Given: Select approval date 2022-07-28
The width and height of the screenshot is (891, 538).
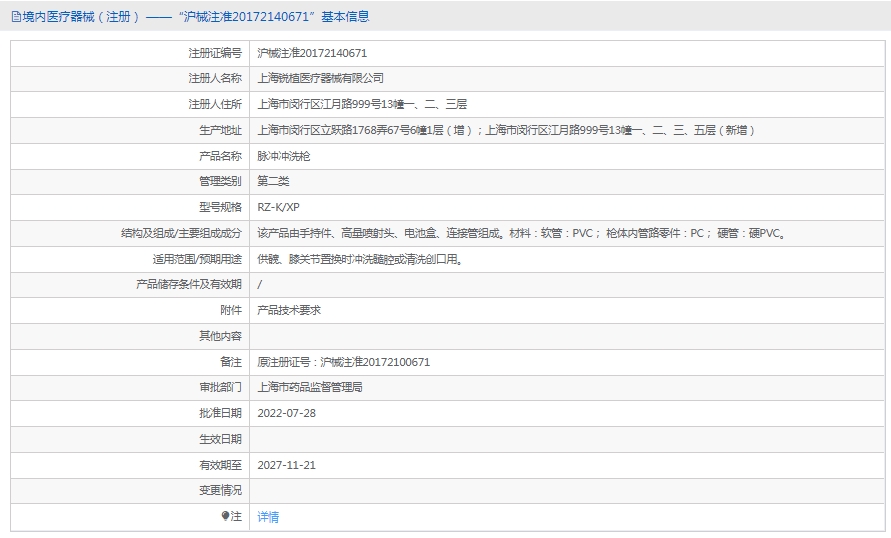Looking at the screenshot, I should pos(286,413).
